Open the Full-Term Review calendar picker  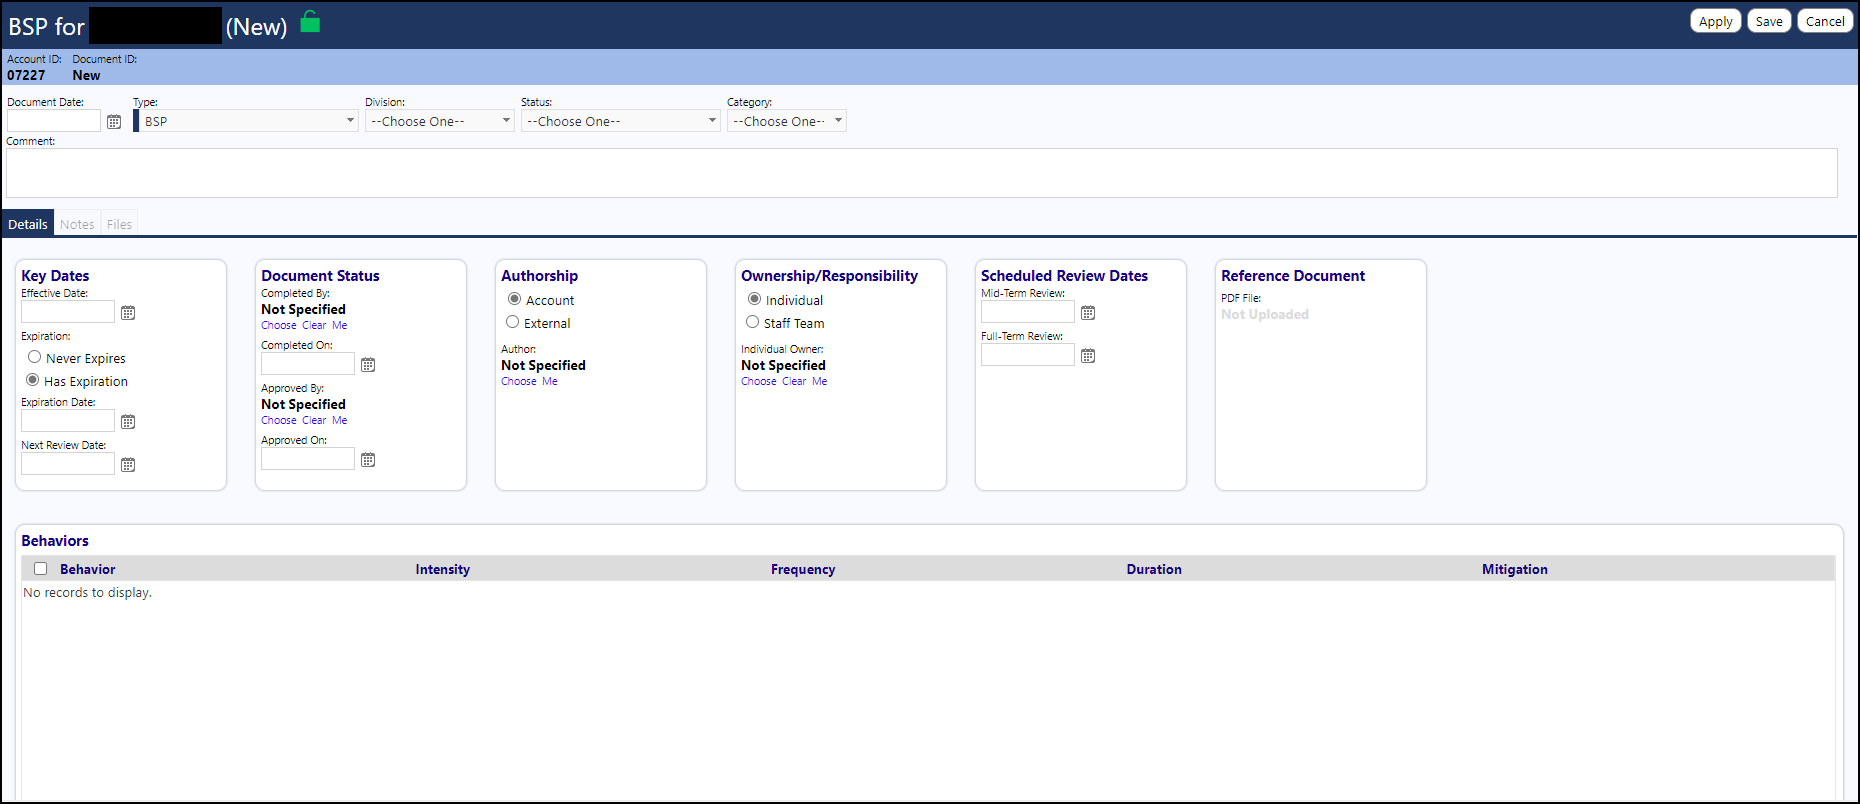click(1088, 356)
